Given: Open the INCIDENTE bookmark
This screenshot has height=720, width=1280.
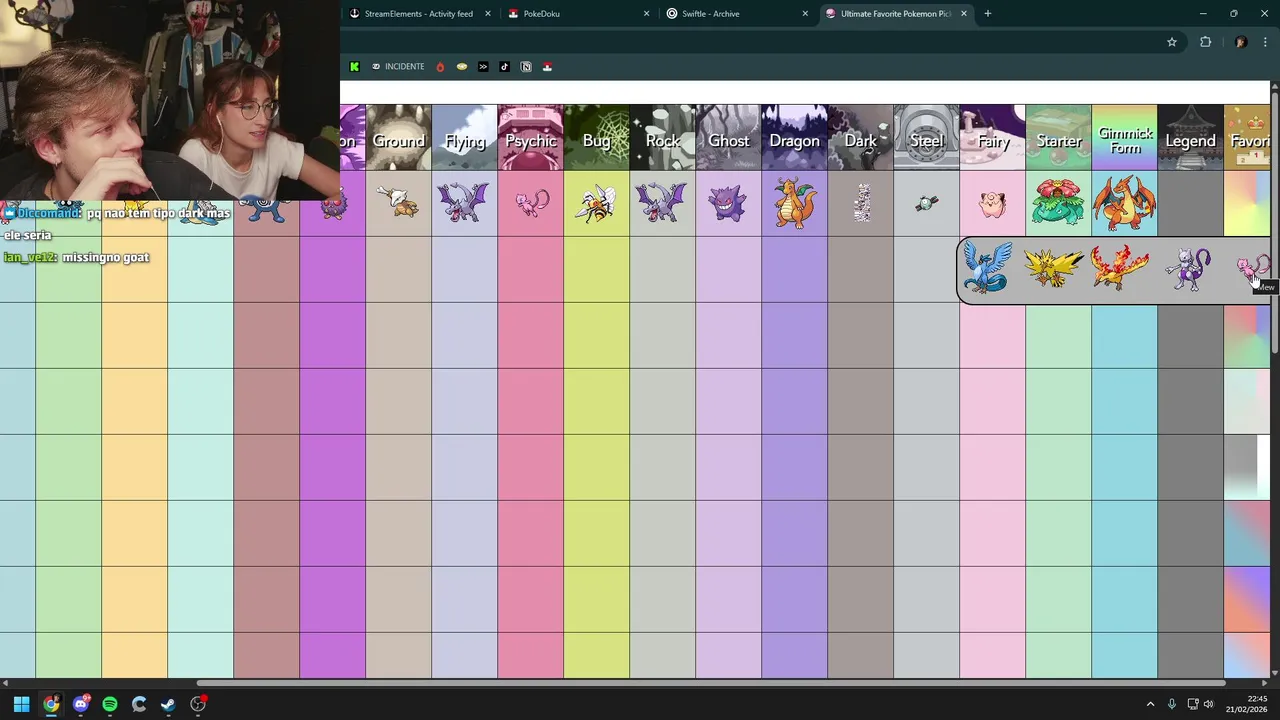Looking at the screenshot, I should click(398, 67).
